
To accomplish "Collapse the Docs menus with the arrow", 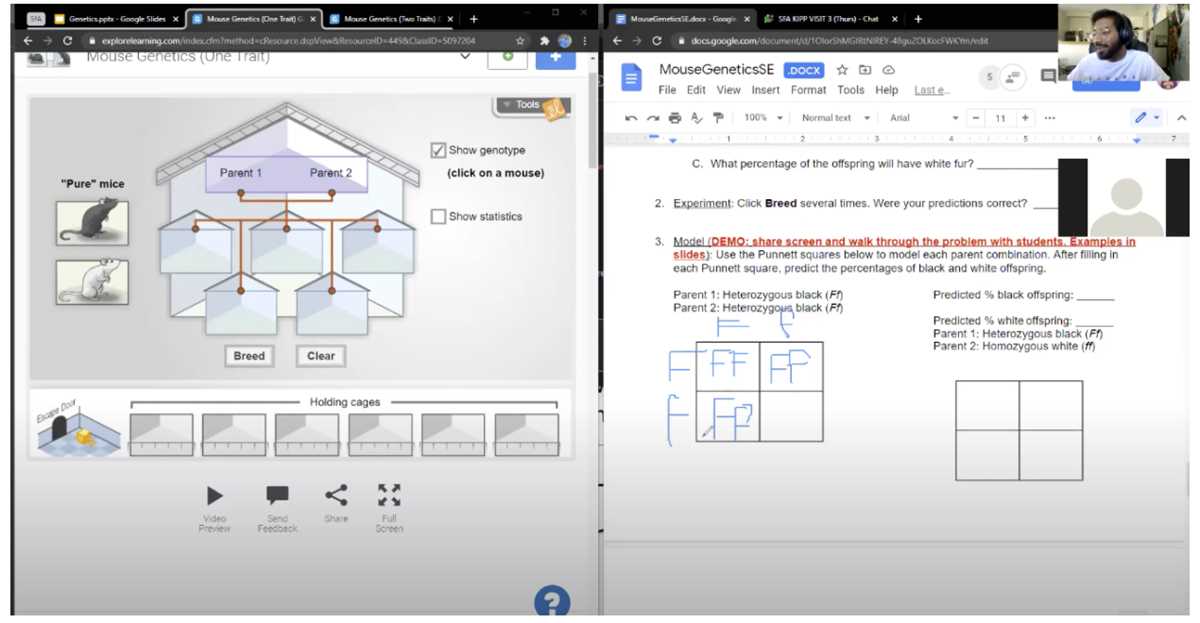I will click(1183, 118).
